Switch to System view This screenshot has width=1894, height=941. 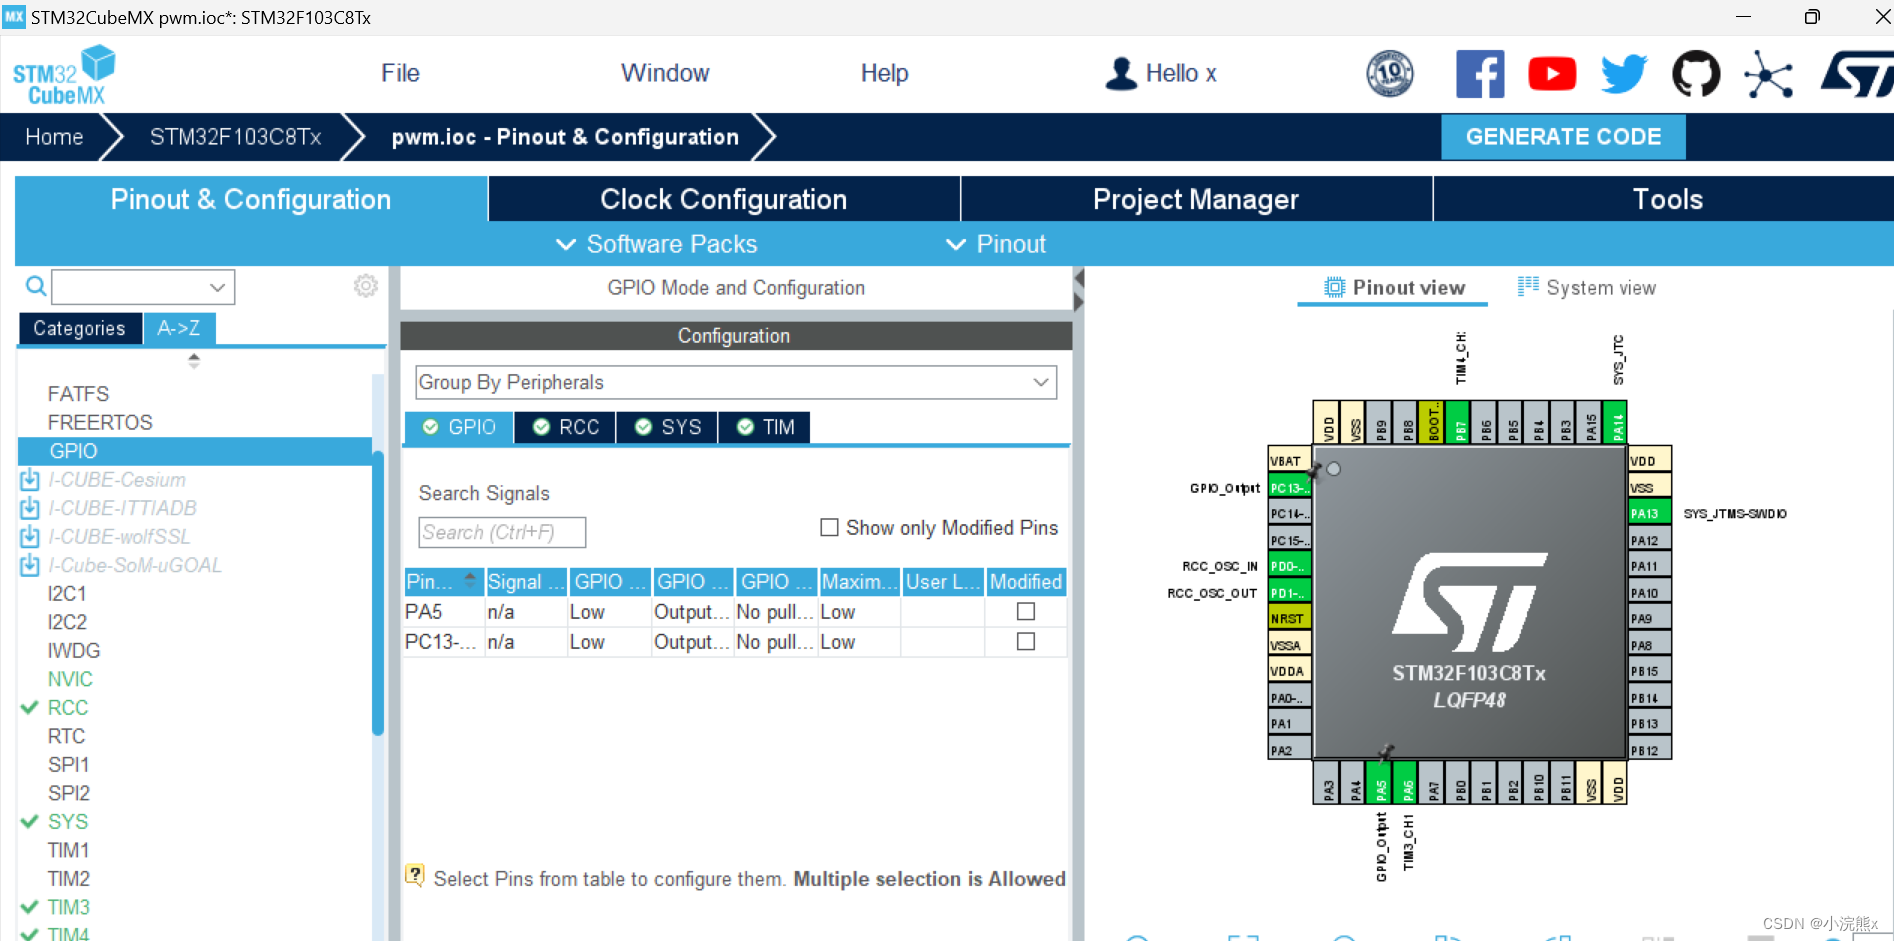coord(1587,288)
